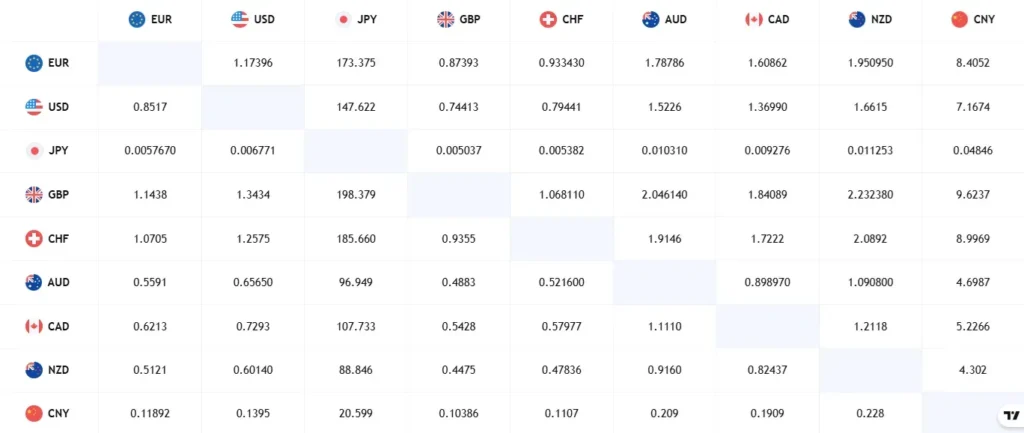
Task: Click the CHF flag icon in left column
Action: click(34, 239)
